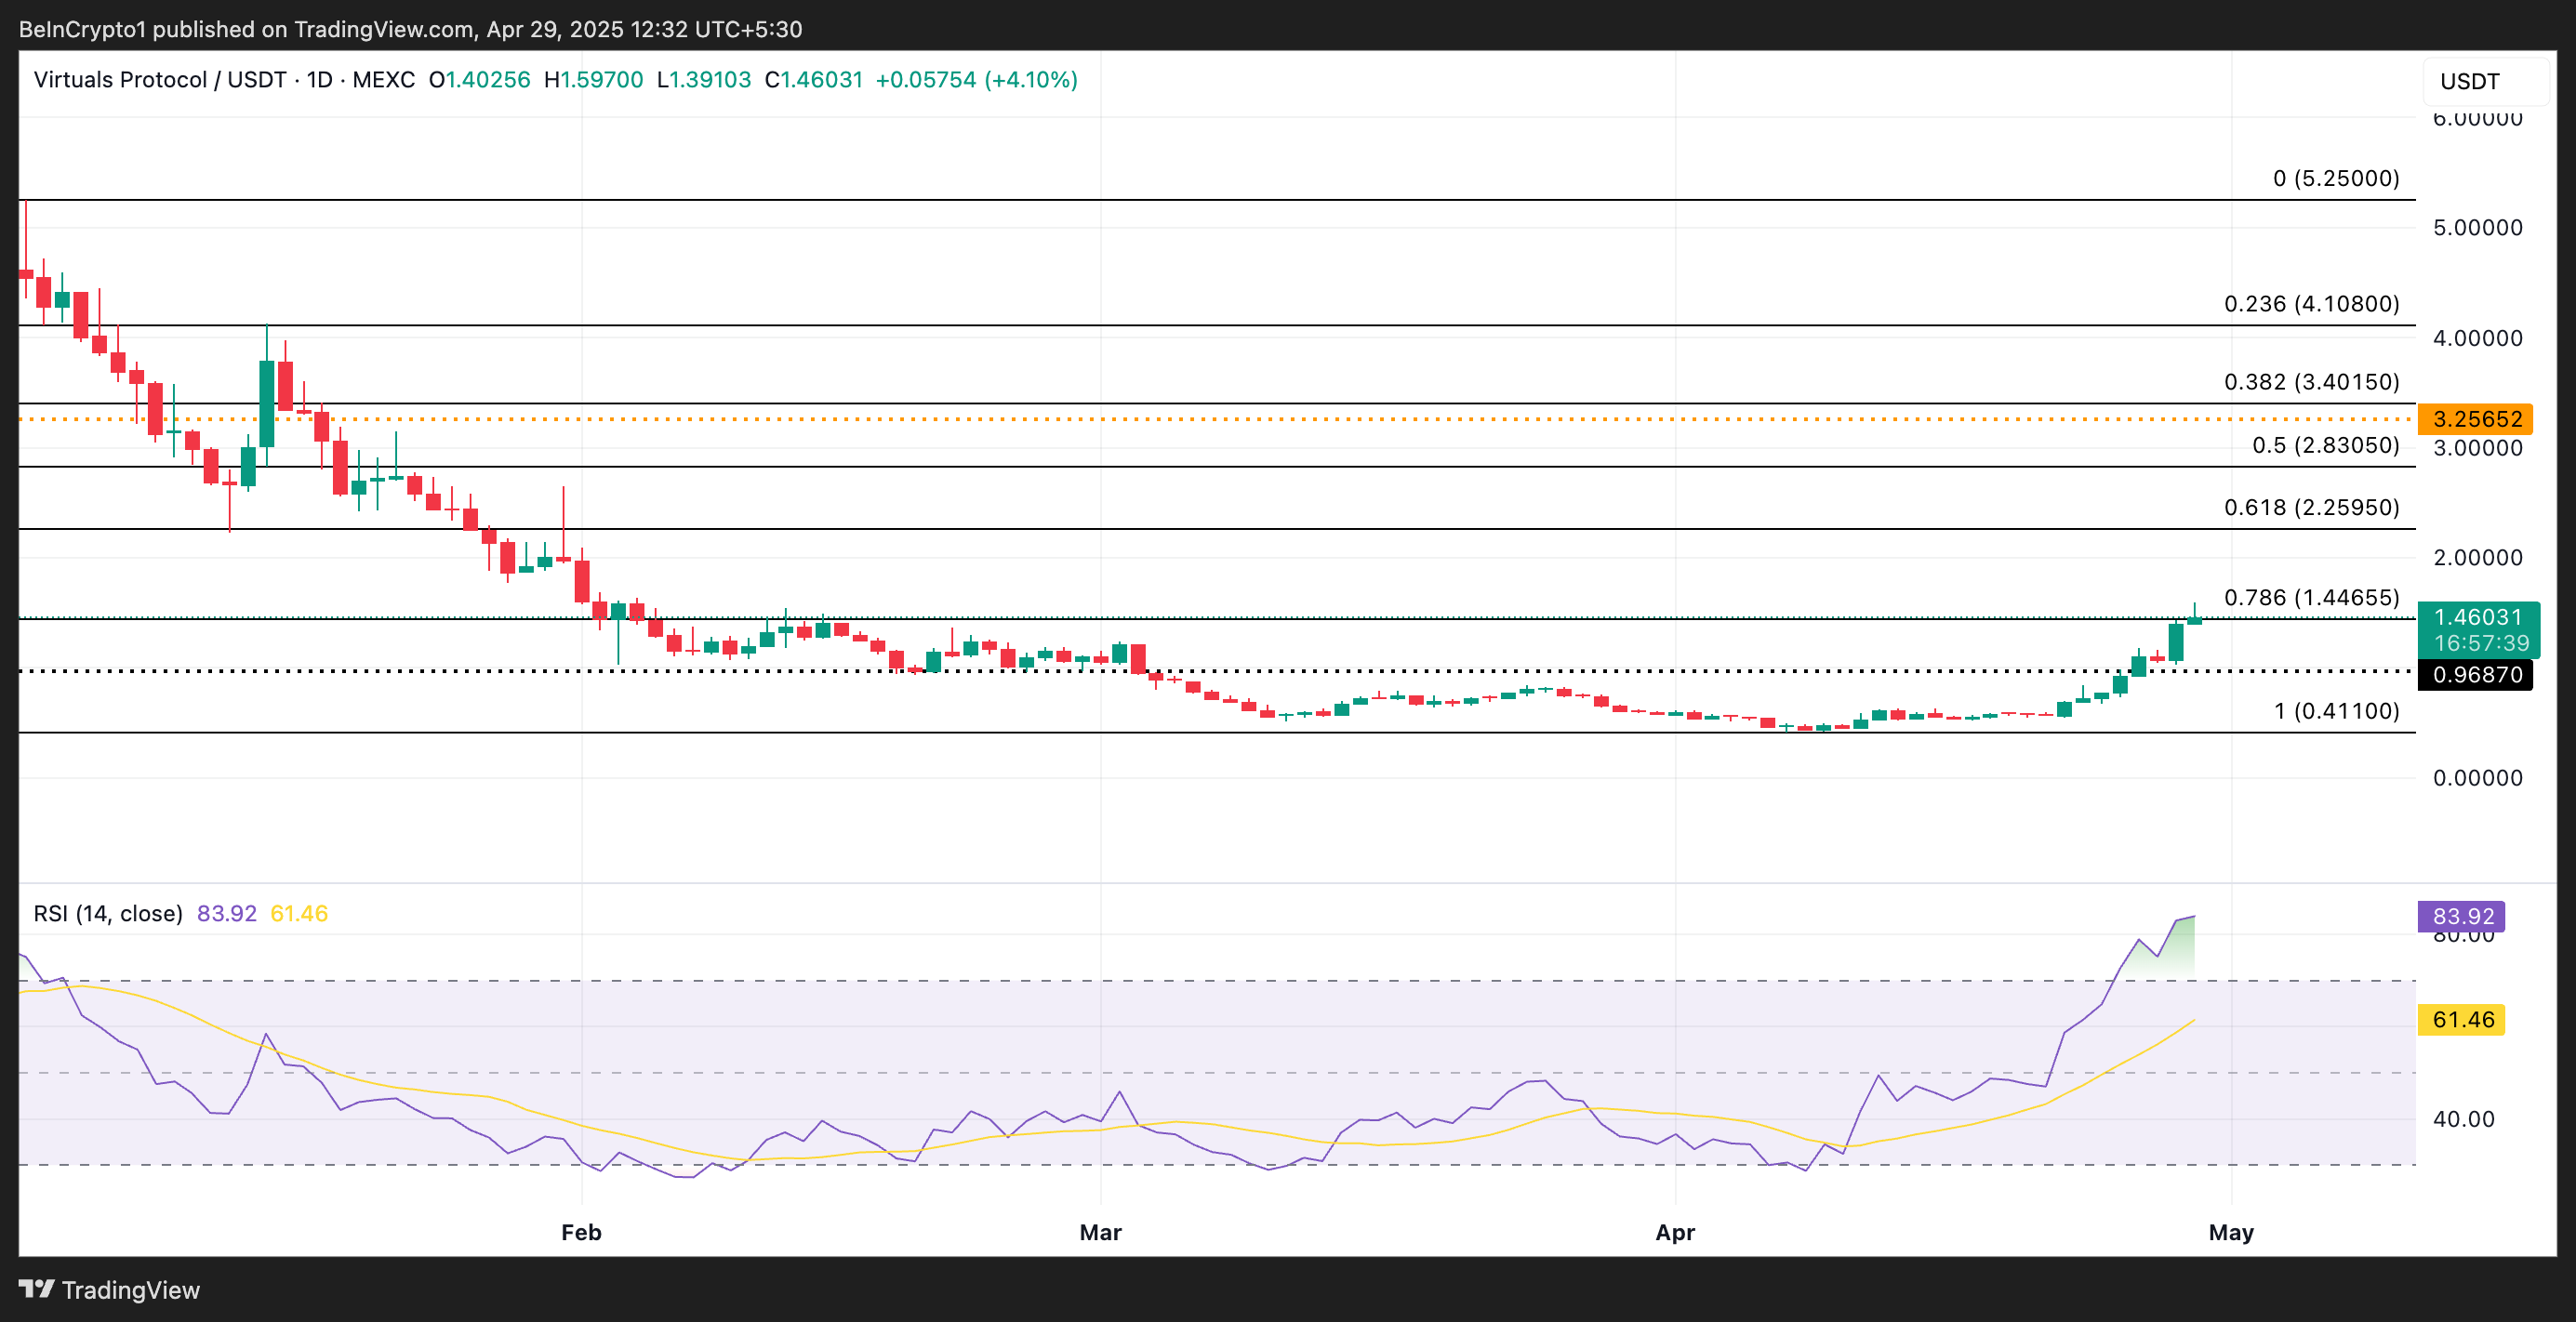The image size is (2576, 1322).
Task: Select the 0.236 (4.10800) Fibonacci label
Action: 2311,304
